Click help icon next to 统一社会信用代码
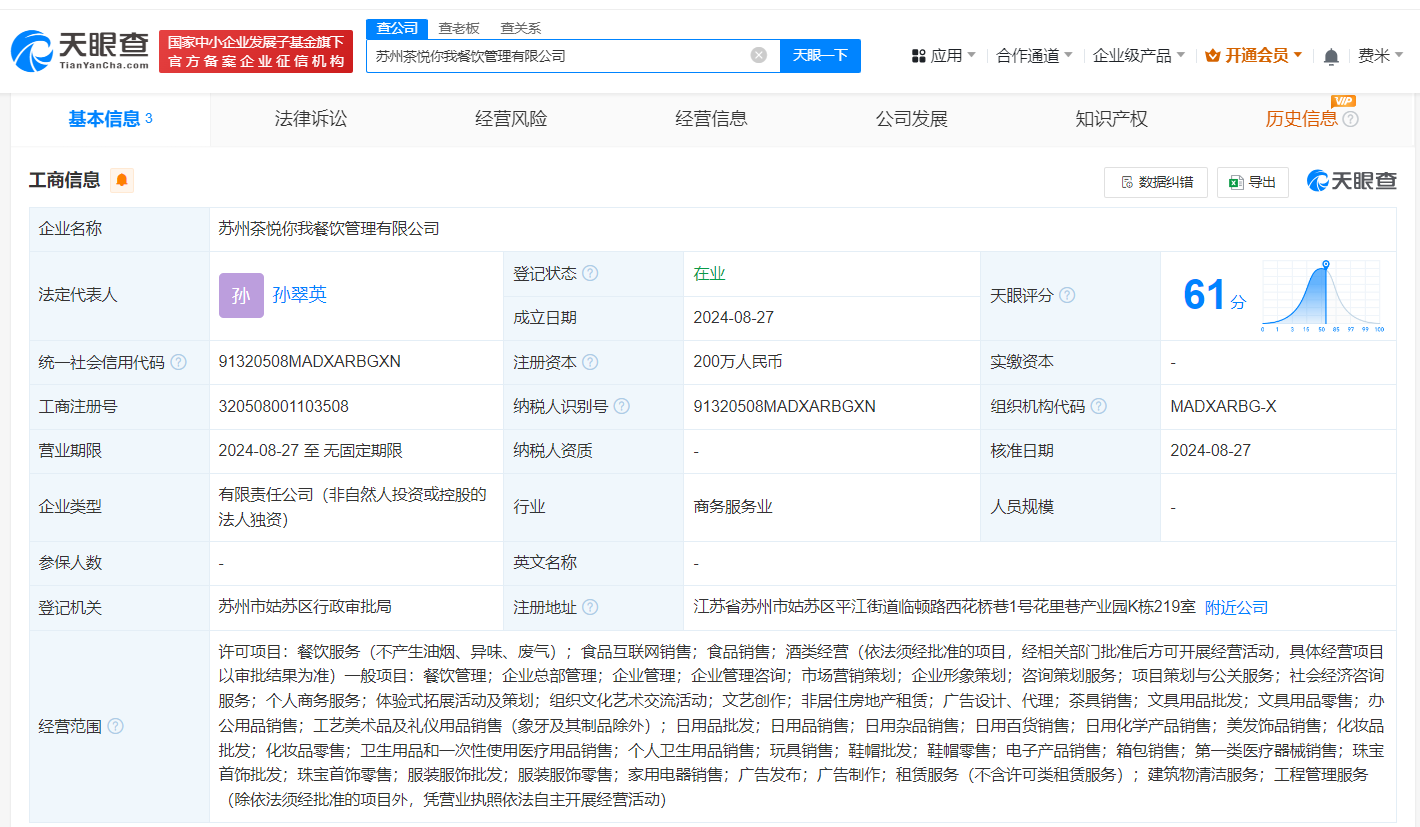Image resolution: width=1420 pixels, height=827 pixels. coord(178,362)
